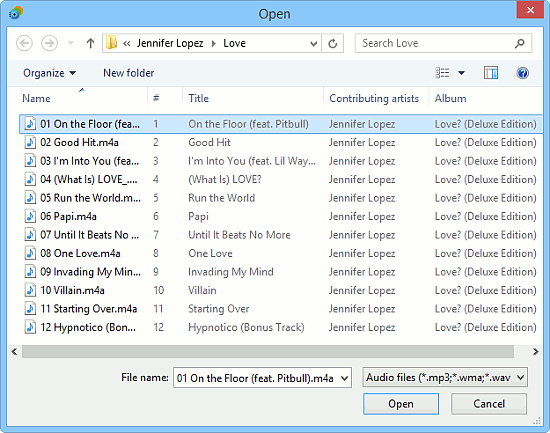Click the scroll right arrow

[x=536, y=352]
